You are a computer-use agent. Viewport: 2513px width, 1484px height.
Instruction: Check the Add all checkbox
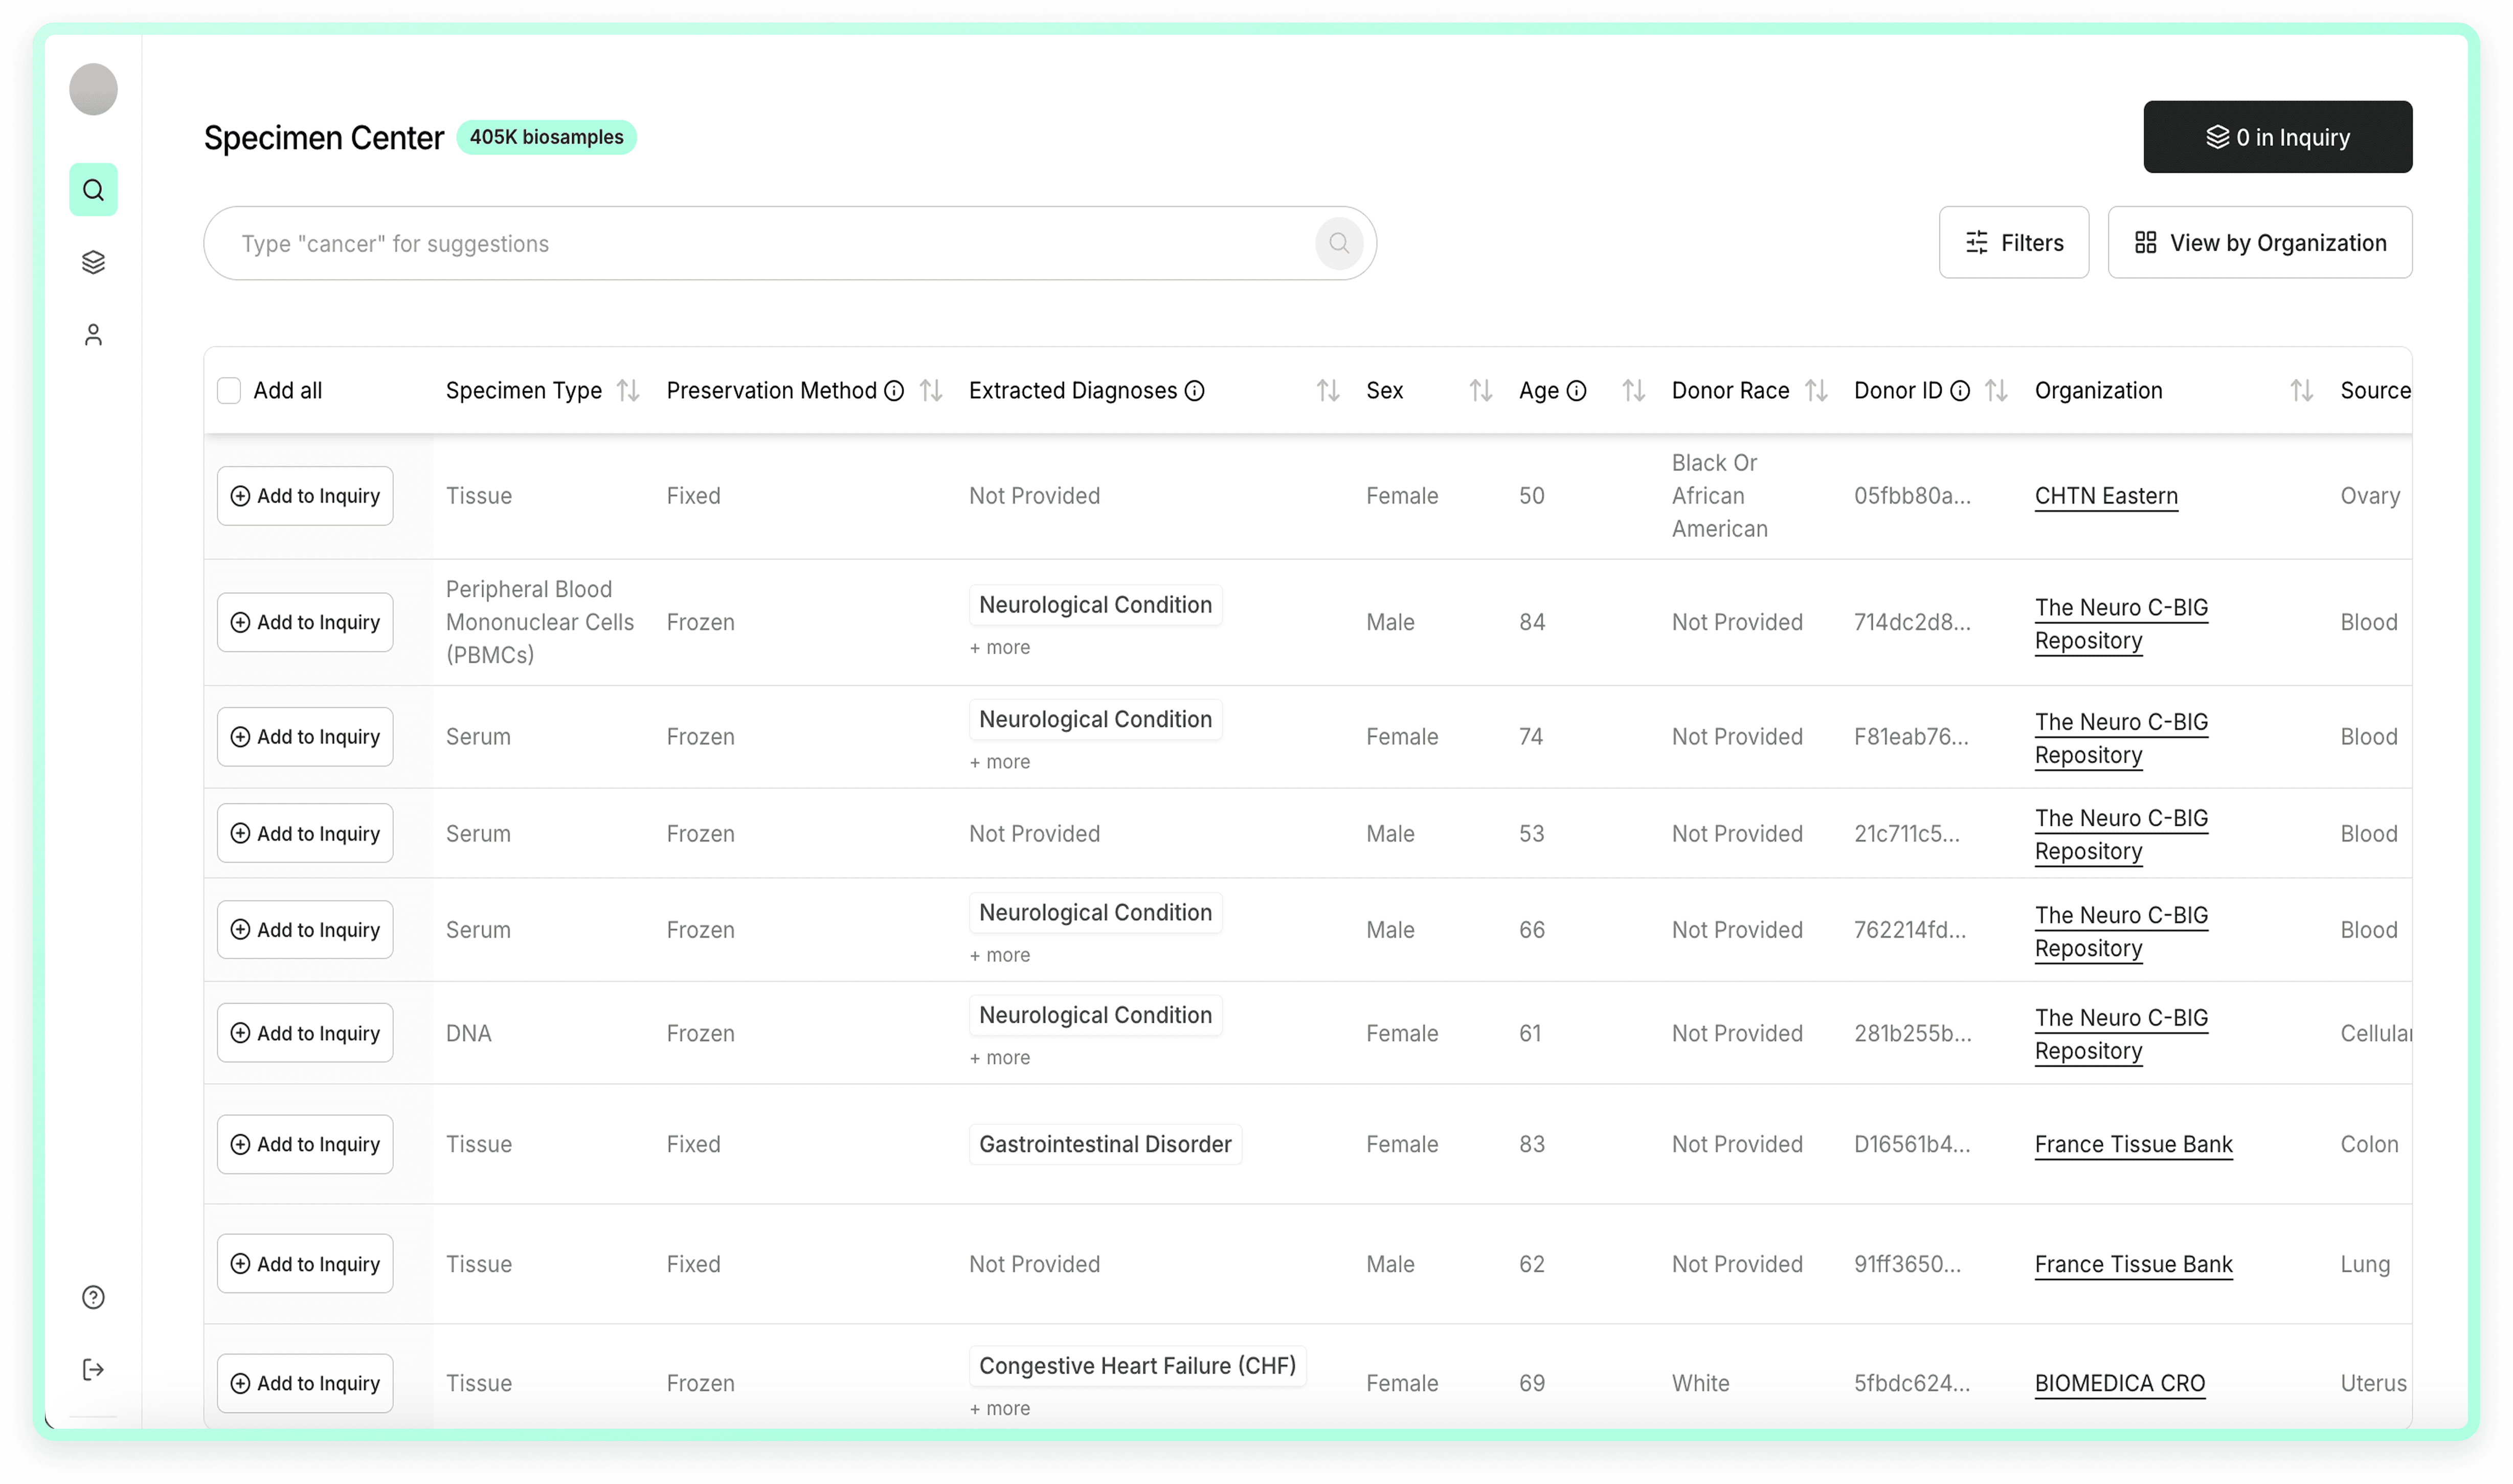(x=229, y=391)
